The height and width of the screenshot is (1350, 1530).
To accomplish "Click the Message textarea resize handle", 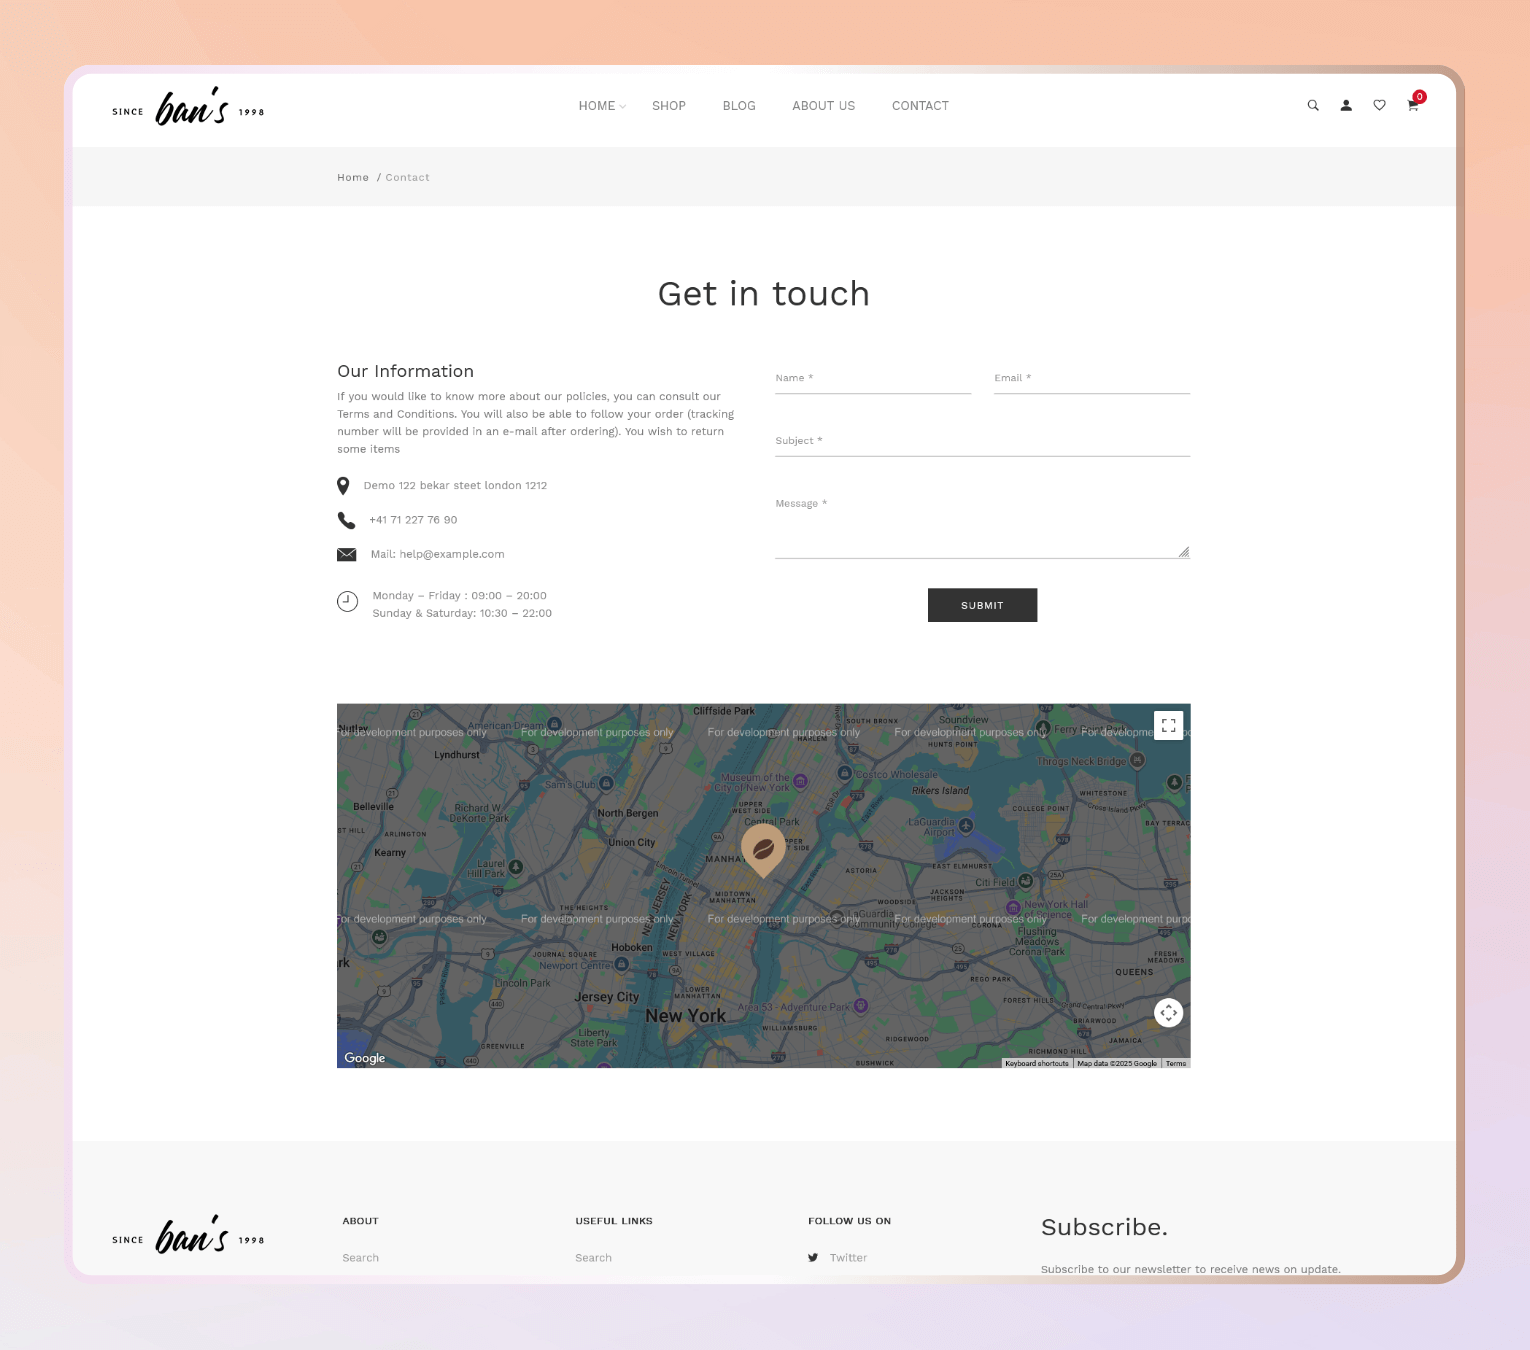I will point(1184,552).
